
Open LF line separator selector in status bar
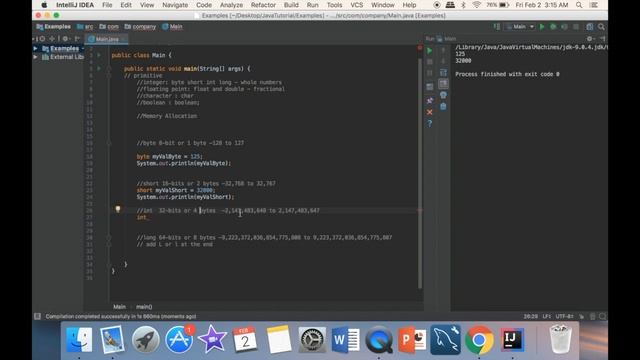click(x=547, y=316)
